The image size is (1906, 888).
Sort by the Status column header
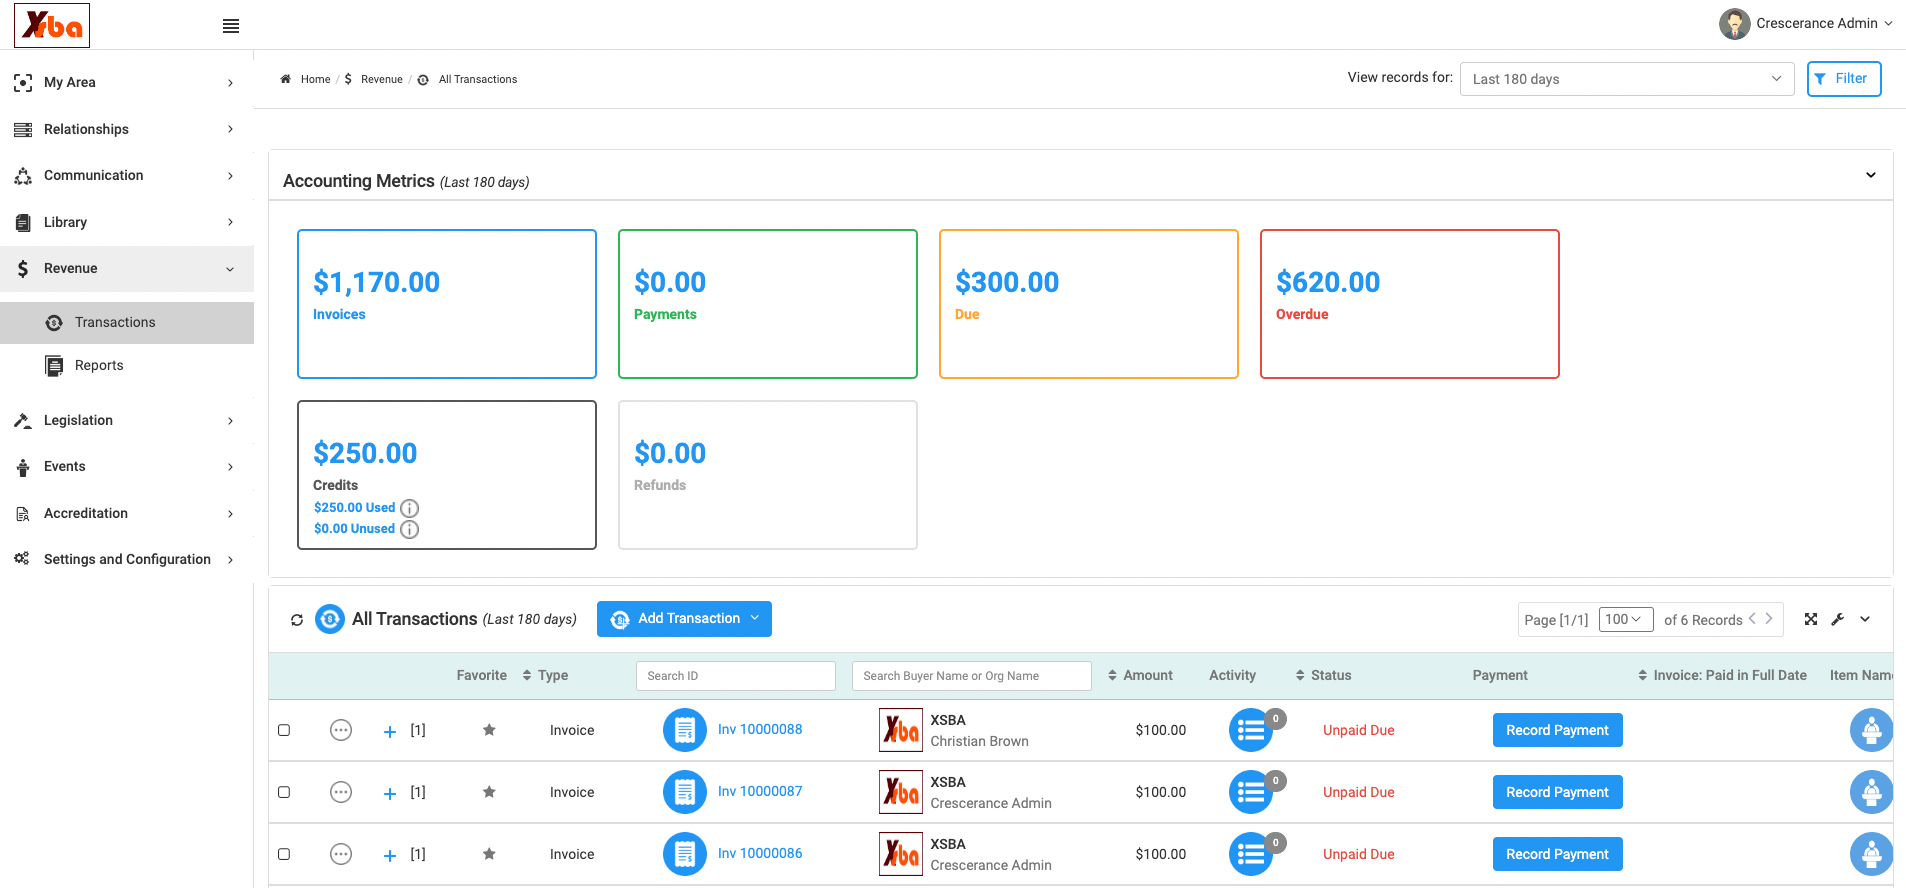click(x=1323, y=676)
